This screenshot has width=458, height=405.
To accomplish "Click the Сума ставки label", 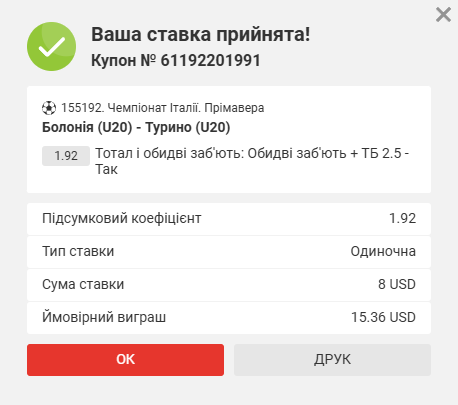I will [x=83, y=284].
